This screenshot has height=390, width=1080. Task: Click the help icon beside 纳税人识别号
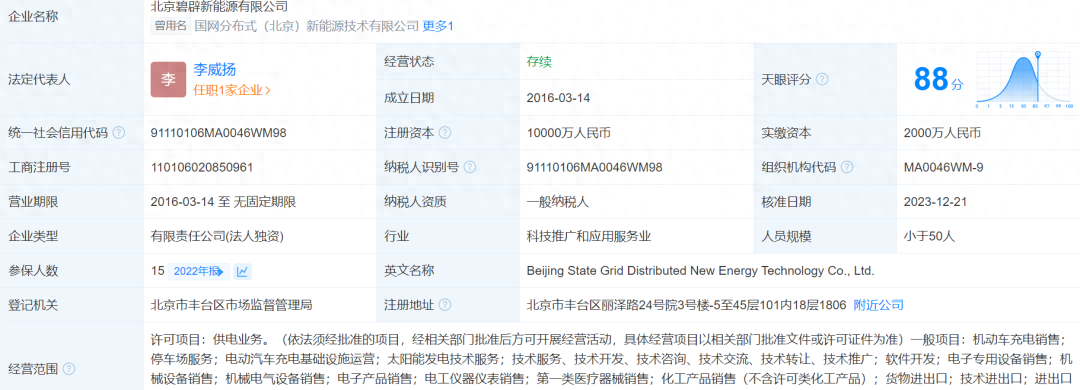pos(470,167)
